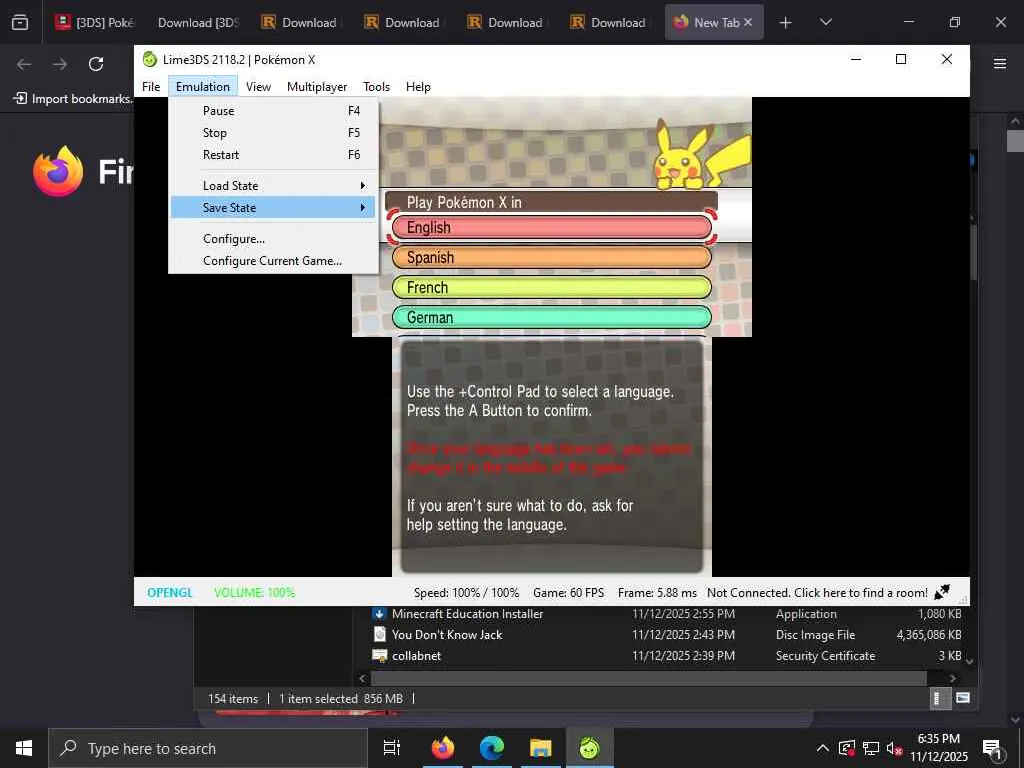
Task: Click Import bookmarks in Firefox toolbar
Action: [73, 99]
